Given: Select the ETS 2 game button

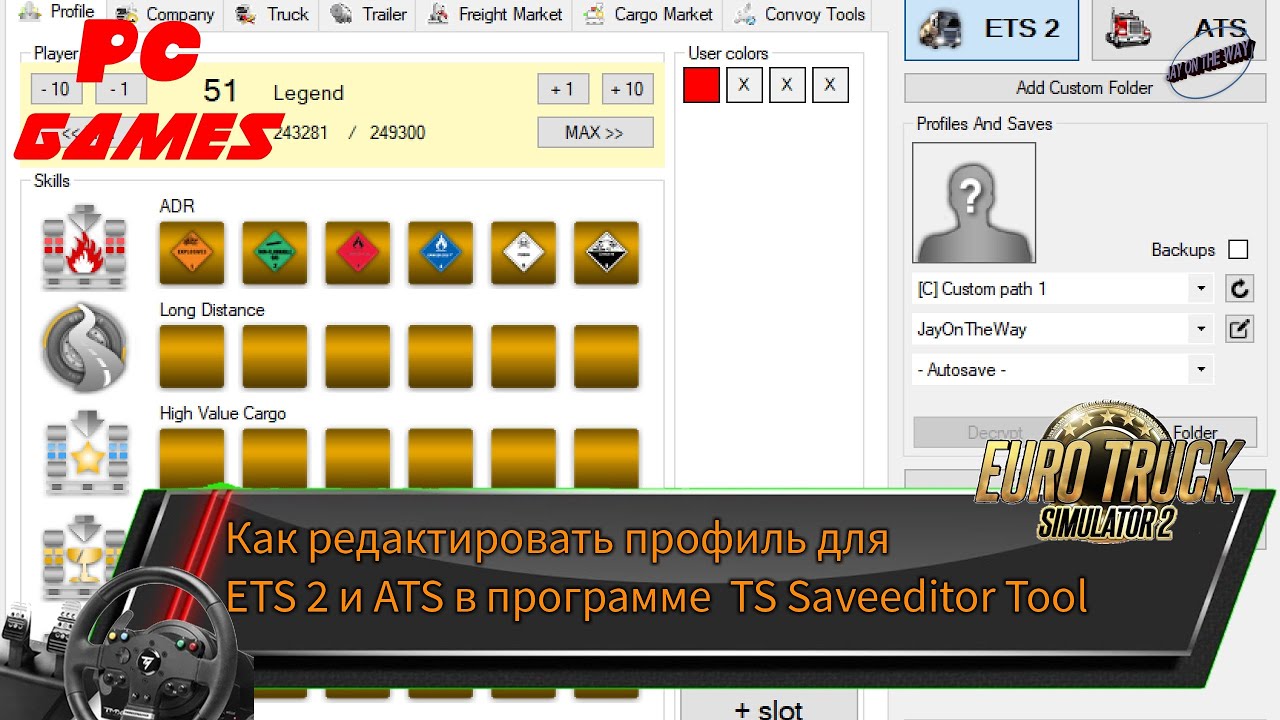Looking at the screenshot, I should coord(992,29).
